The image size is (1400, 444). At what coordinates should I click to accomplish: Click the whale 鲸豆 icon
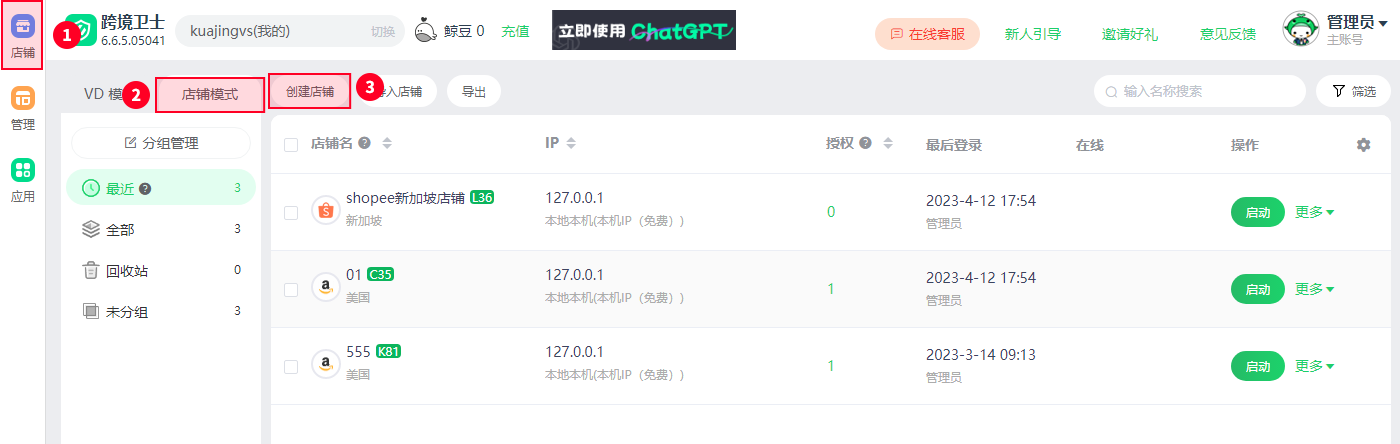tap(426, 31)
